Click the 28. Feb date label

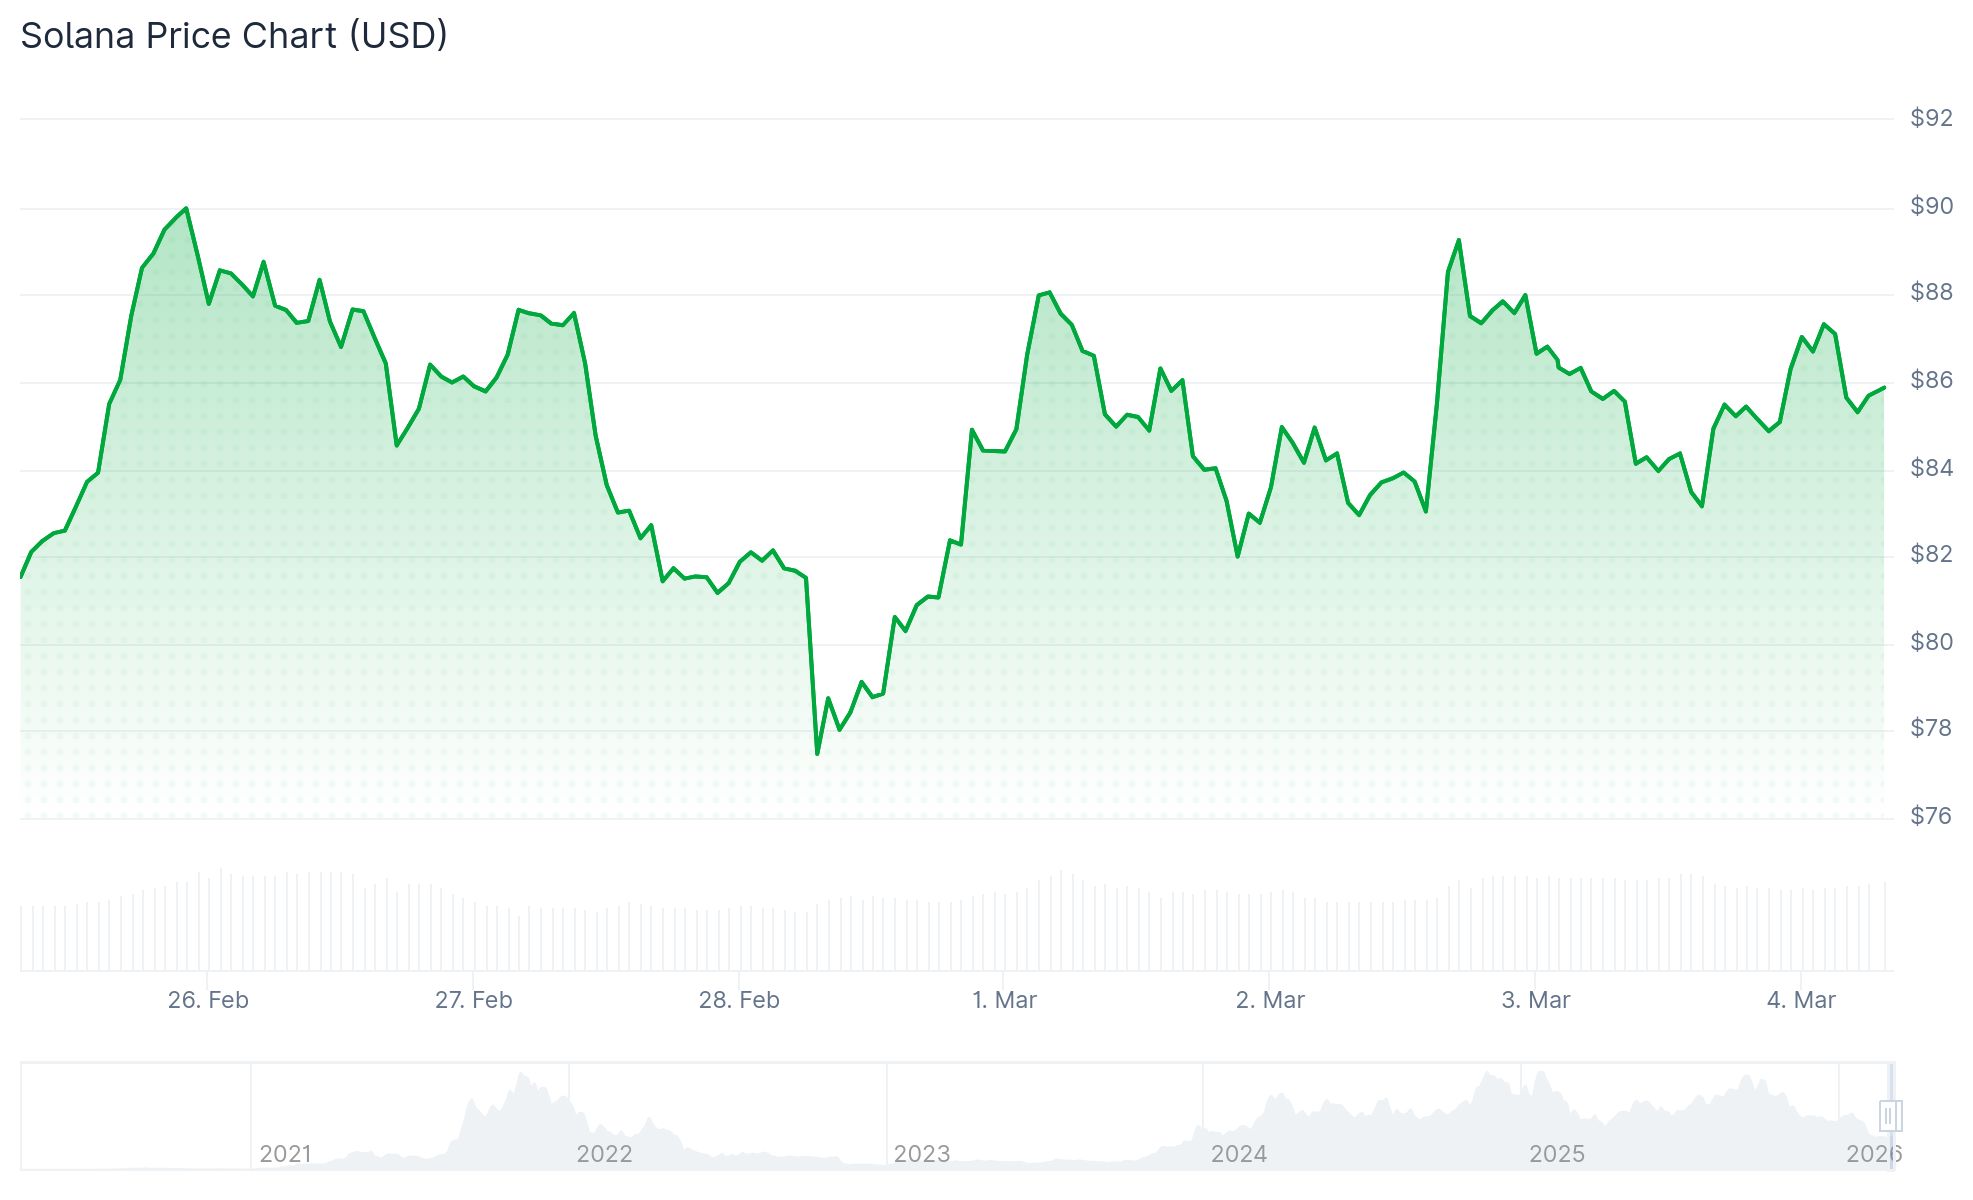[x=739, y=1000]
